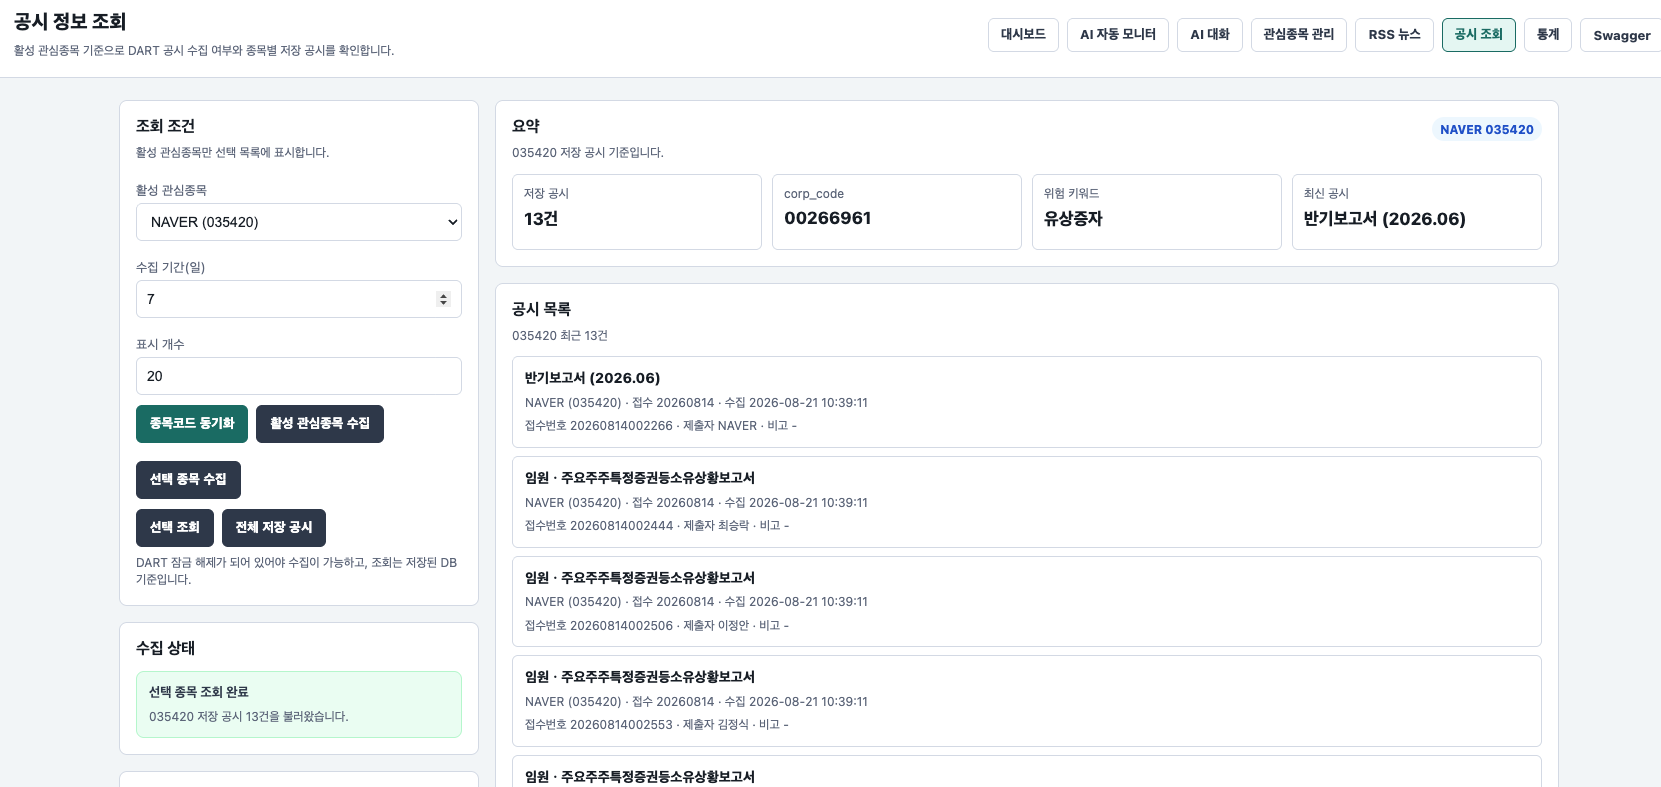The image size is (1661, 787).
Task: Open the RSS 뉴스 tab
Action: tap(1394, 35)
